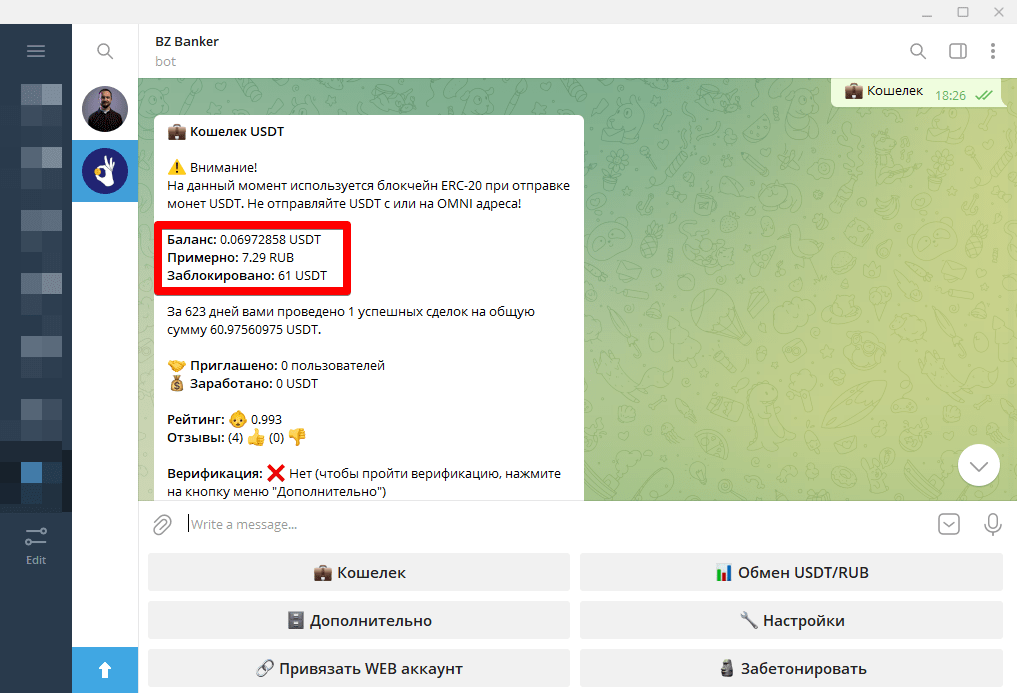Screen dimensions: 1017x693
Task: Attach a file with the paperclip icon
Action: point(162,524)
